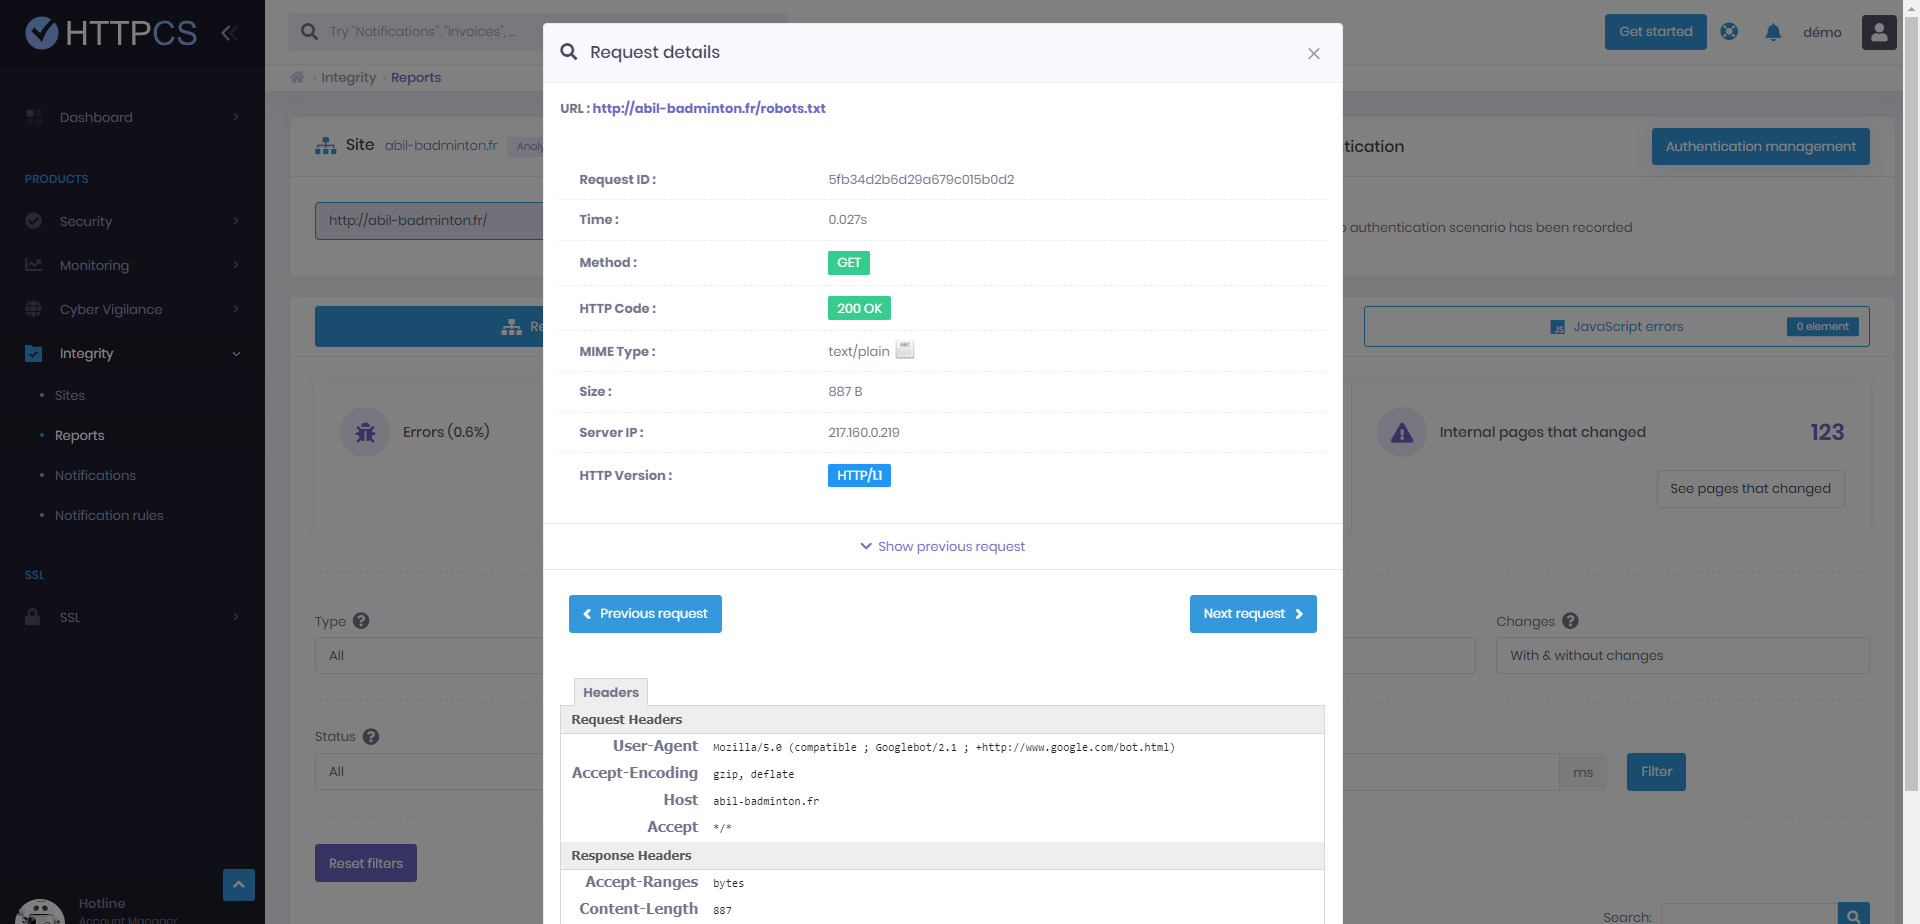
Task: Click the support lifebuoy icon in header
Action: pyautogui.click(x=1729, y=32)
